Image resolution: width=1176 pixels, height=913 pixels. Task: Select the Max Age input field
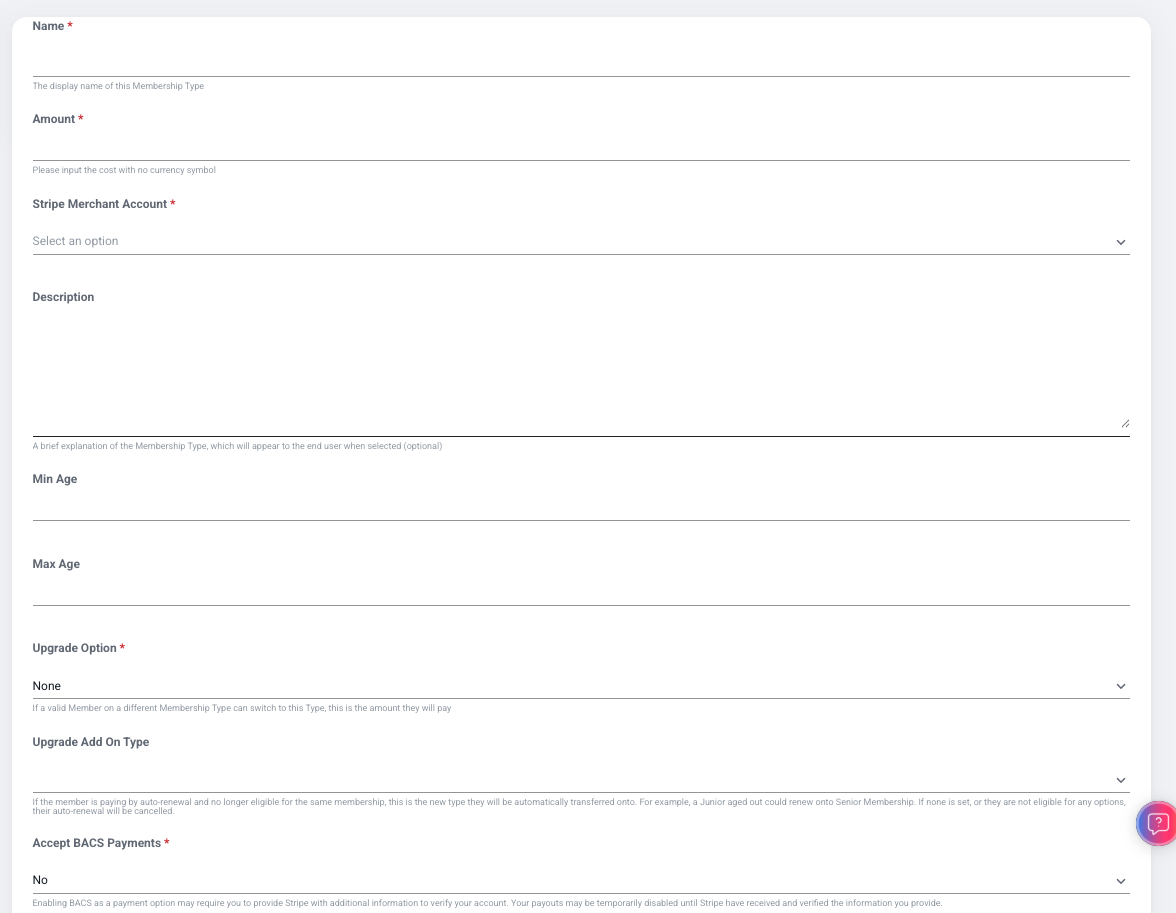pos(580,591)
